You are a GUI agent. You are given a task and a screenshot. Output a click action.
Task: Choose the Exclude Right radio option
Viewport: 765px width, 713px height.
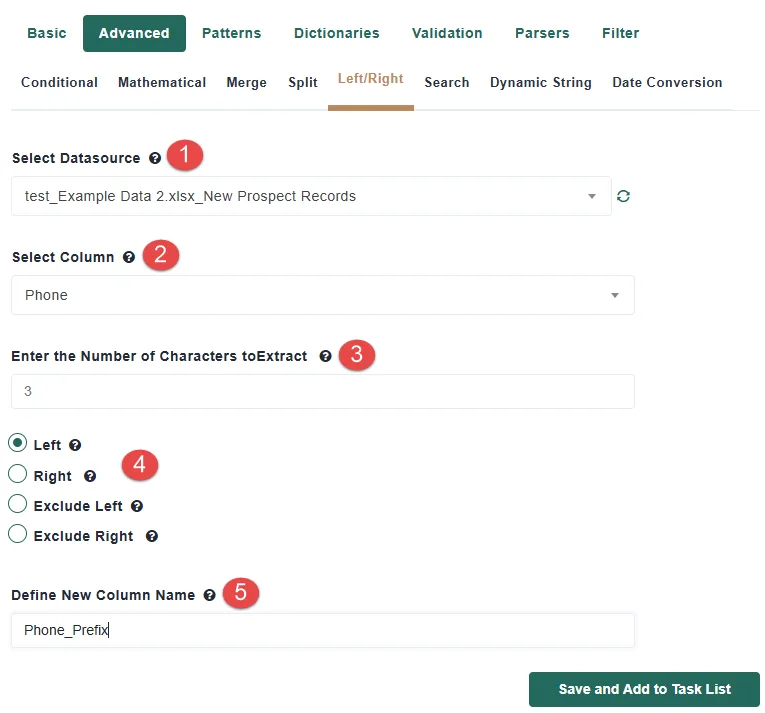pyautogui.click(x=18, y=534)
